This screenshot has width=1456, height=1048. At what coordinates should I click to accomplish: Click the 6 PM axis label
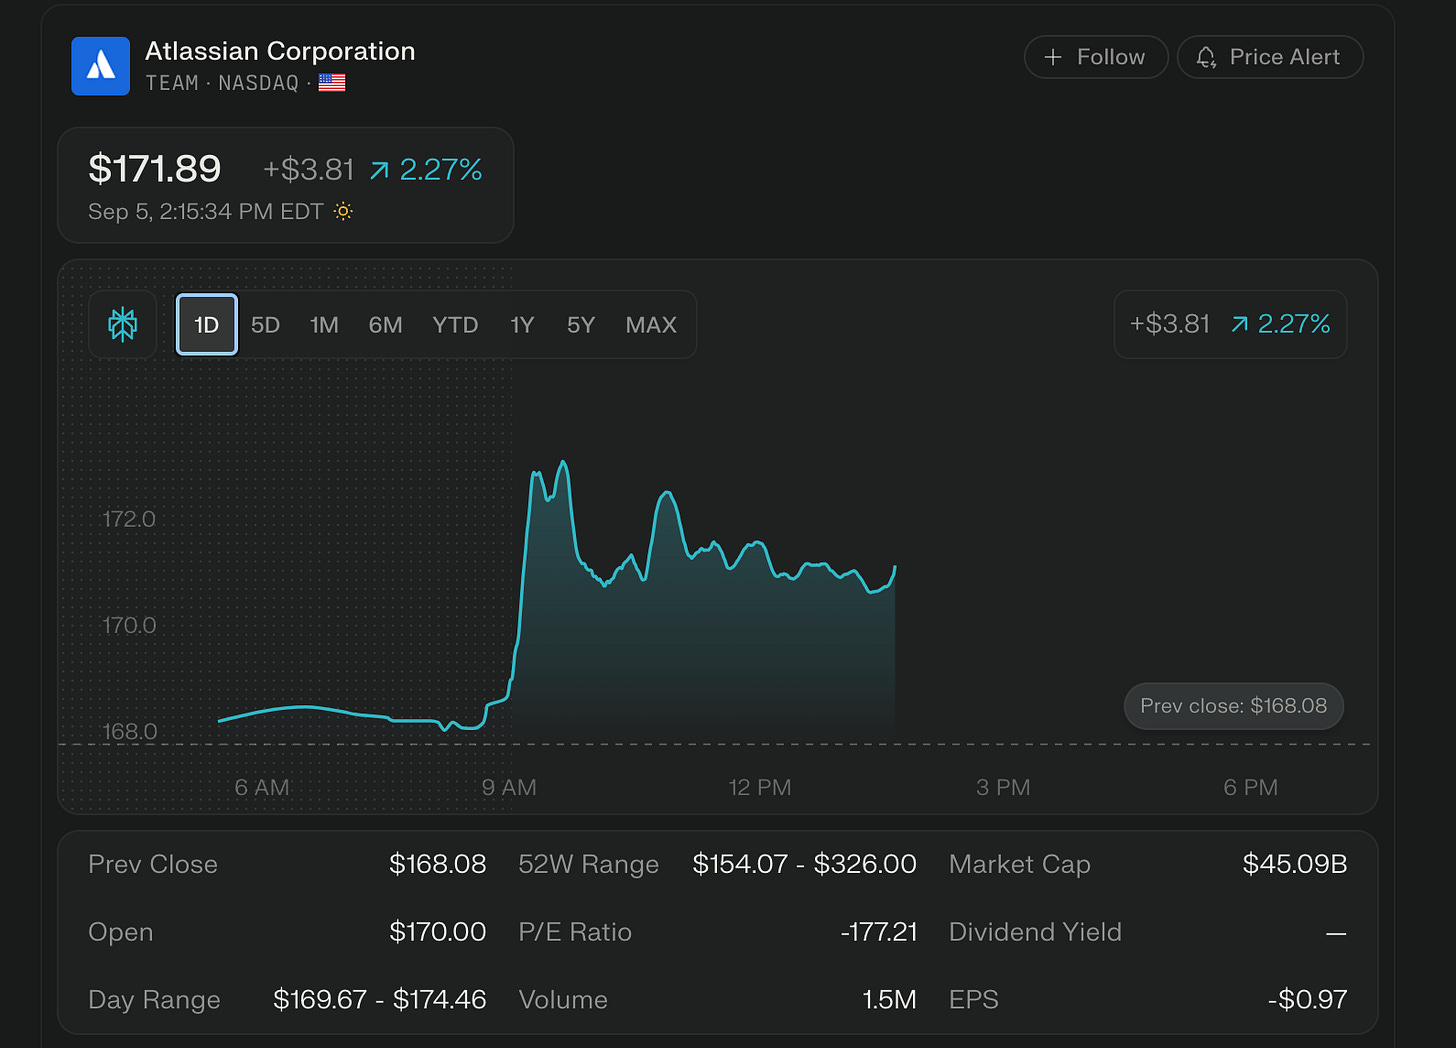point(1251,788)
